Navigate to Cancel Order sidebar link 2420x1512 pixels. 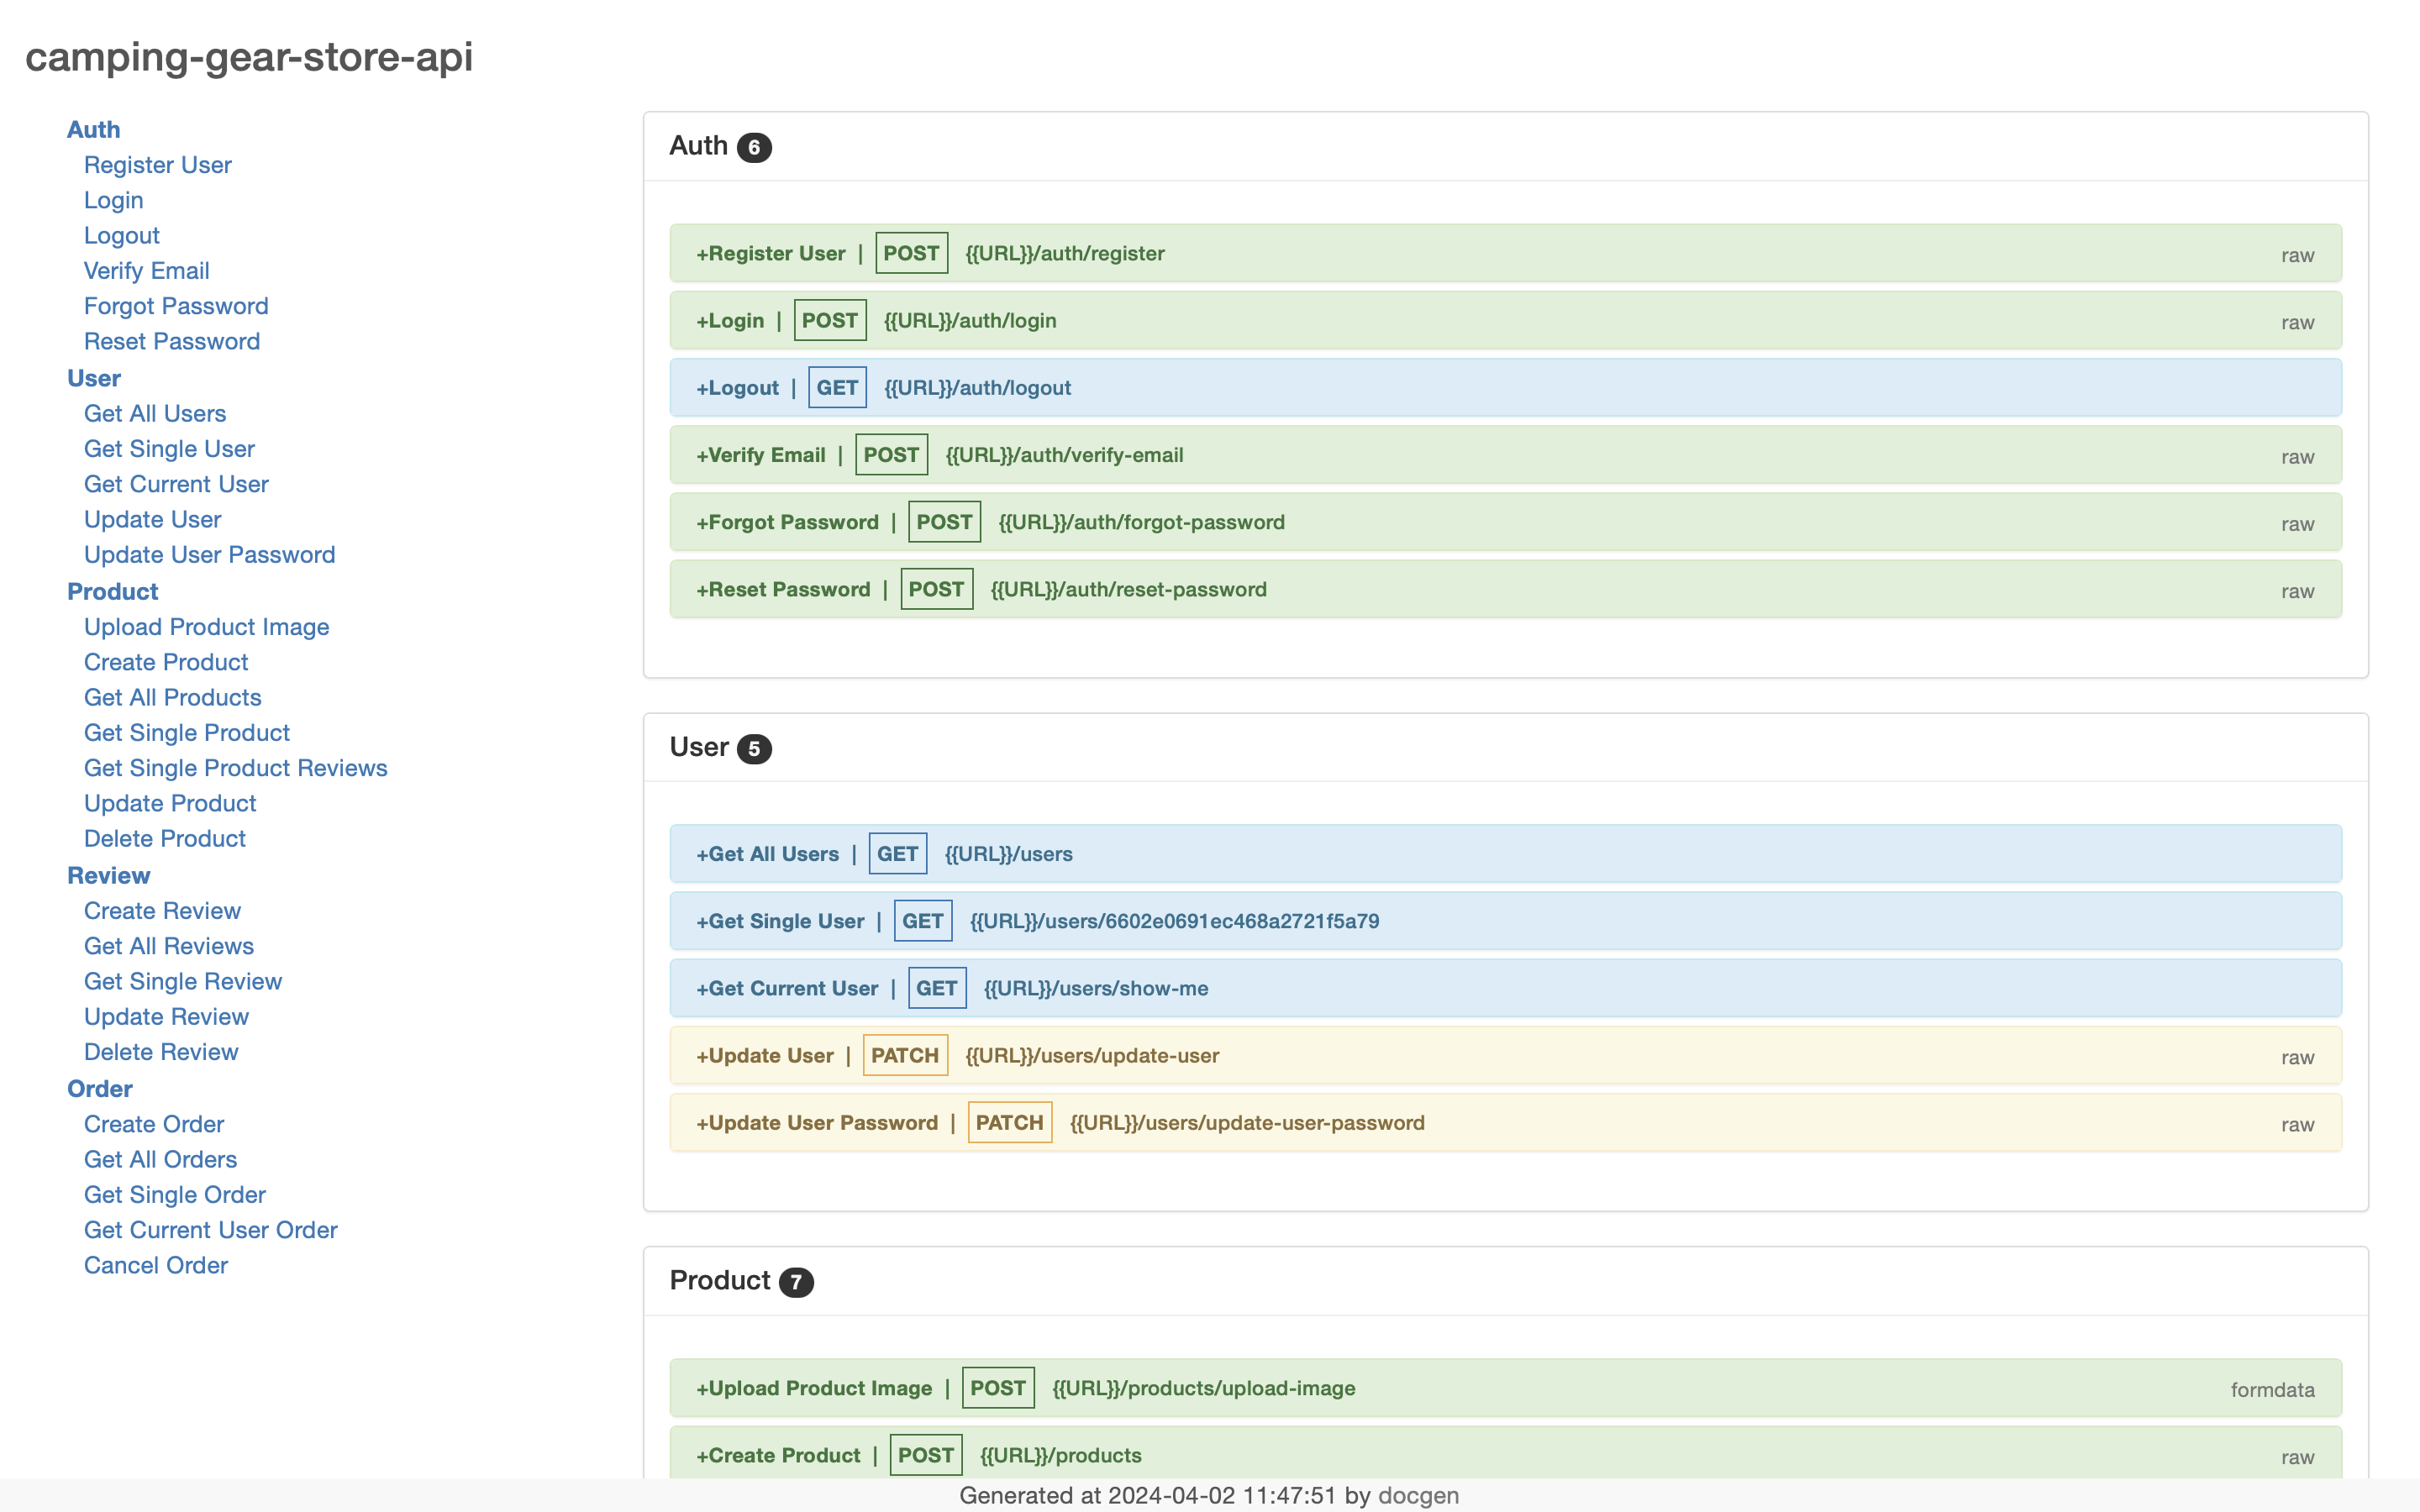coord(156,1265)
